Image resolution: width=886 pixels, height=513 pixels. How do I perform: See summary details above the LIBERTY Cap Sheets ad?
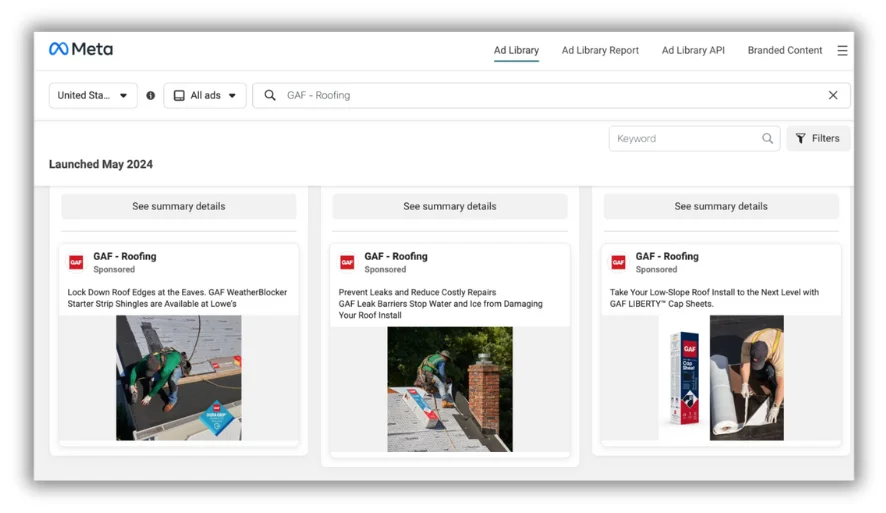[x=721, y=206]
